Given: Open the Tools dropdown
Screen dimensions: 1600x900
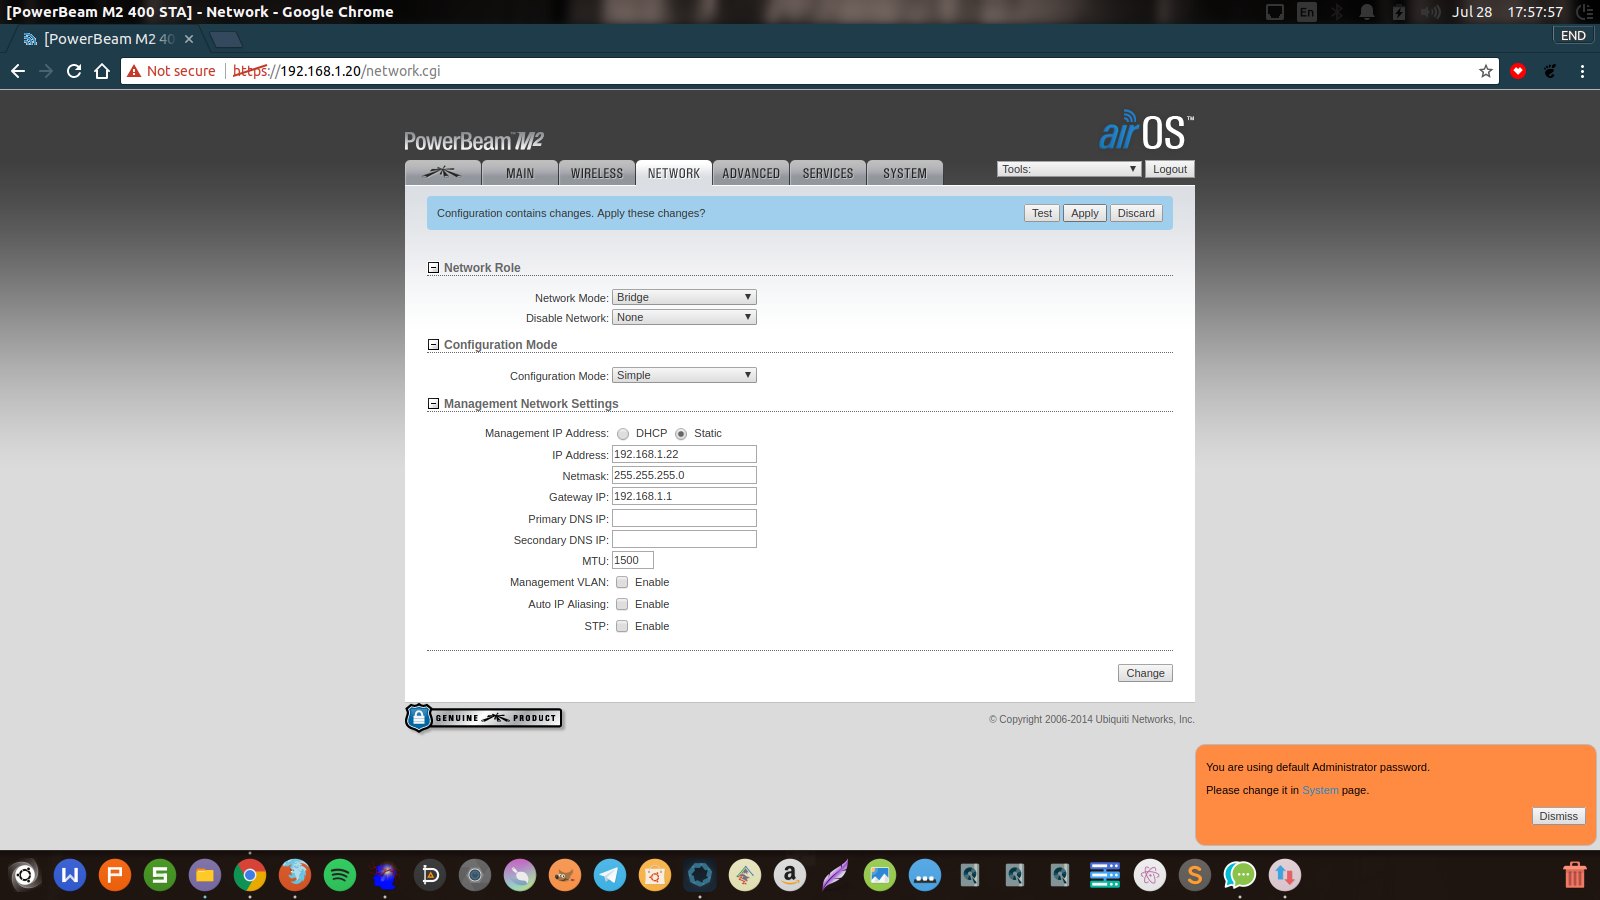Looking at the screenshot, I should 1069,169.
